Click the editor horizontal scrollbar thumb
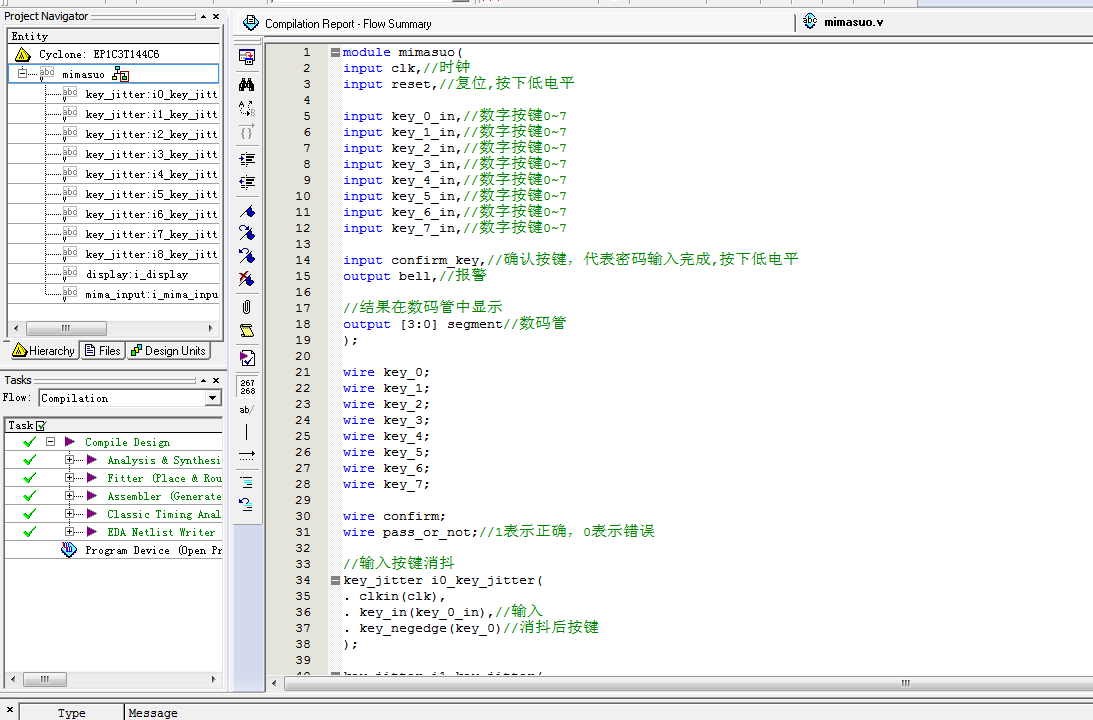The width and height of the screenshot is (1093, 720). [905, 683]
